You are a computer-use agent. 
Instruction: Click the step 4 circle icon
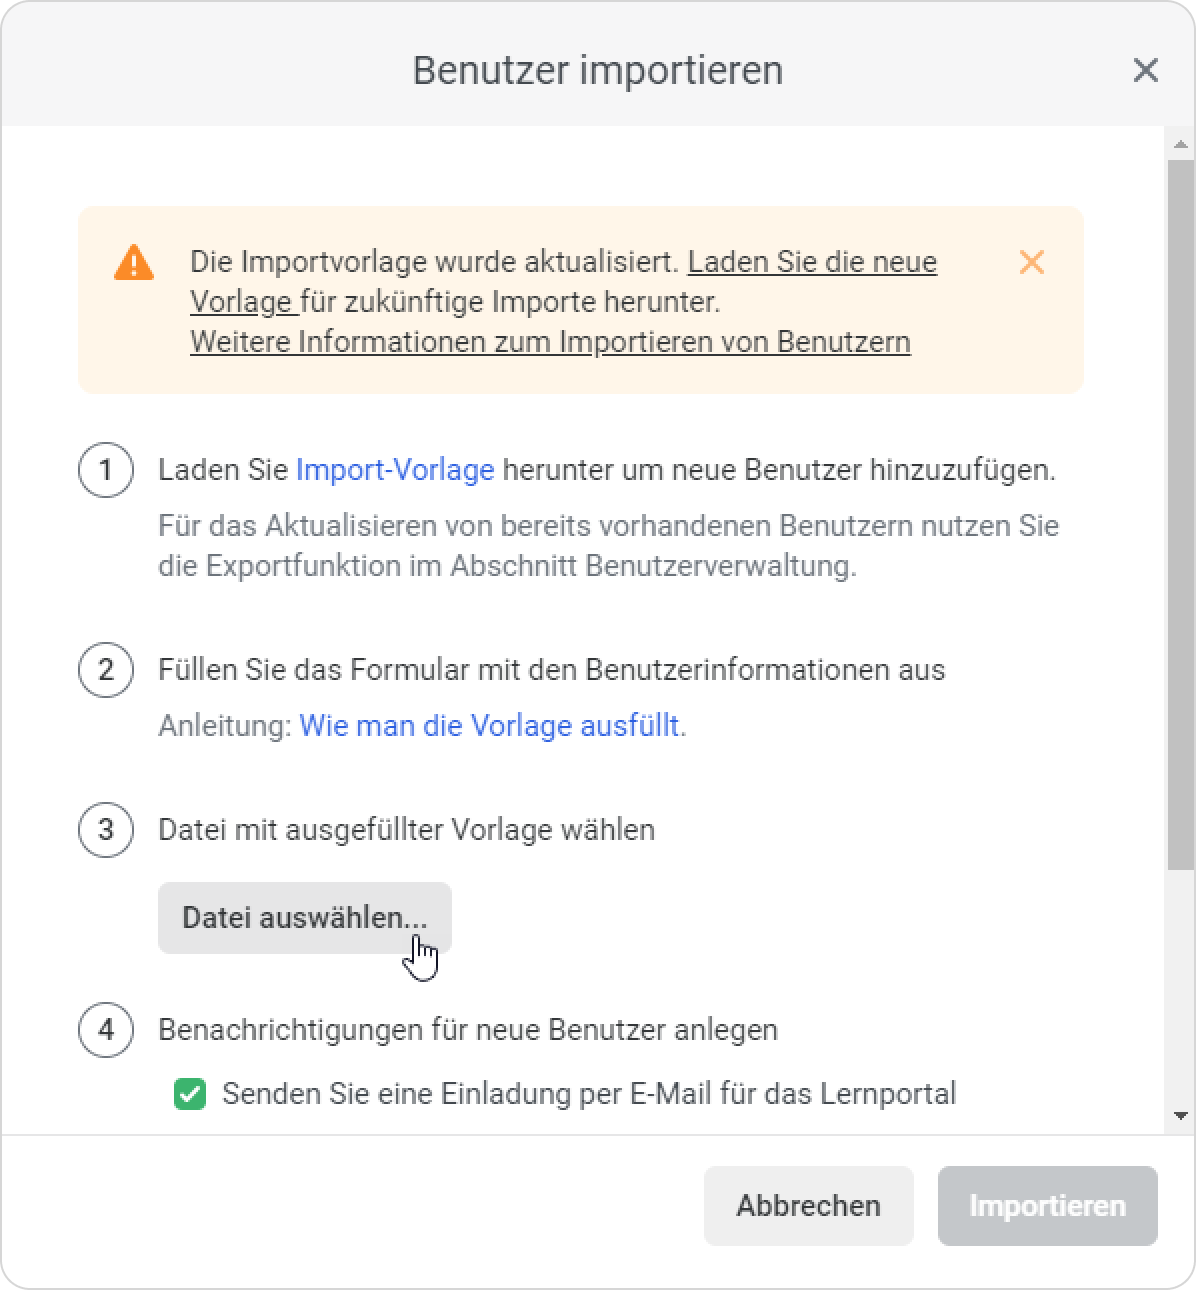[106, 1030]
